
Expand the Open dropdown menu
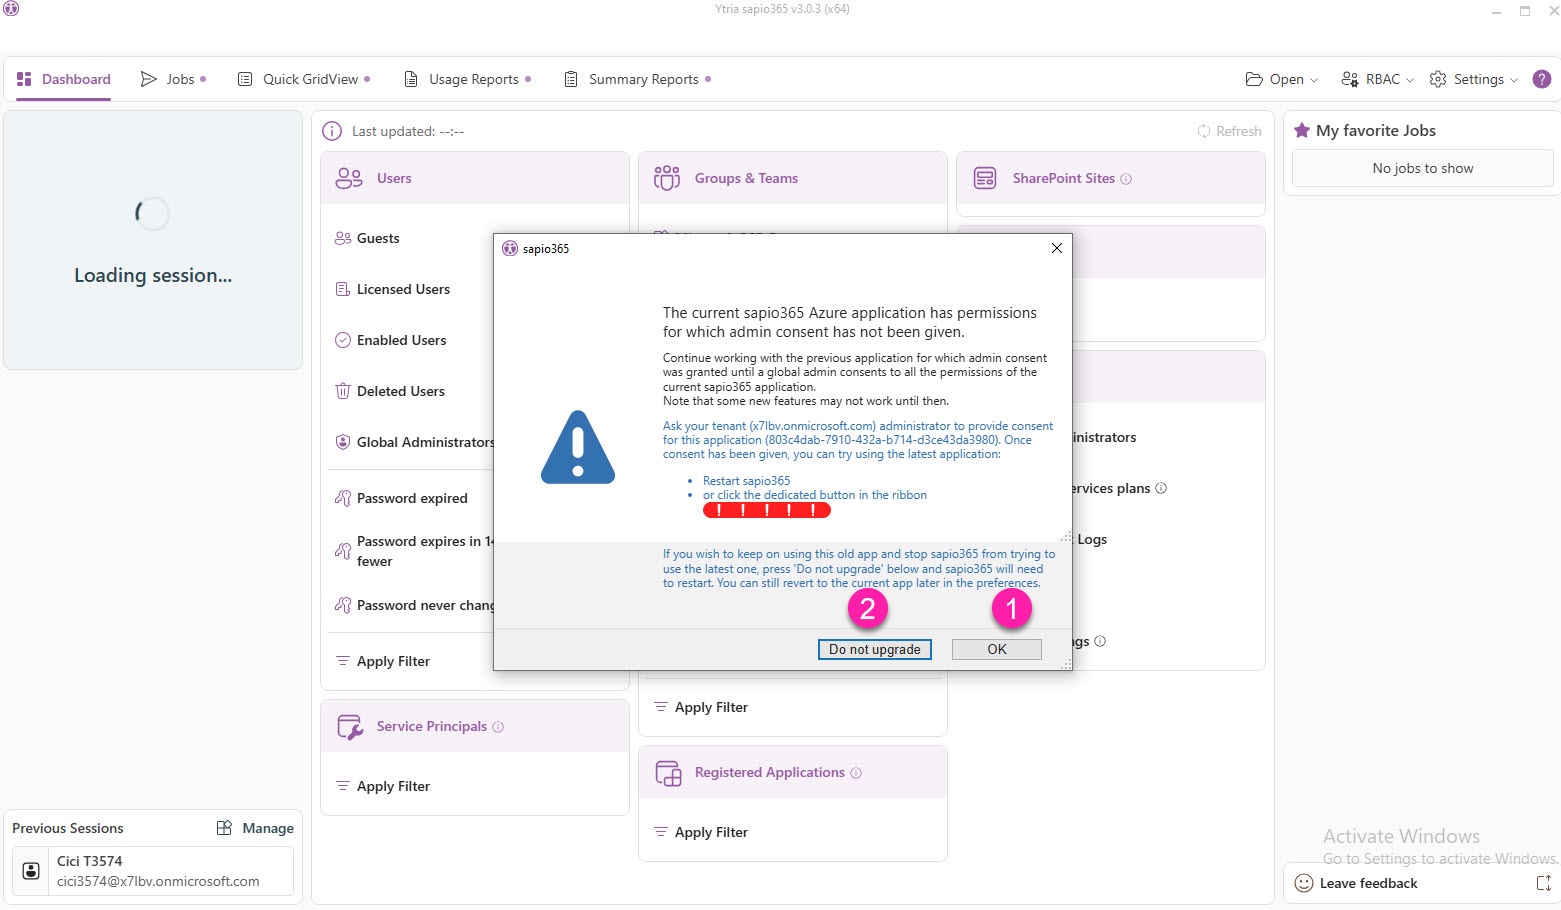[1281, 79]
